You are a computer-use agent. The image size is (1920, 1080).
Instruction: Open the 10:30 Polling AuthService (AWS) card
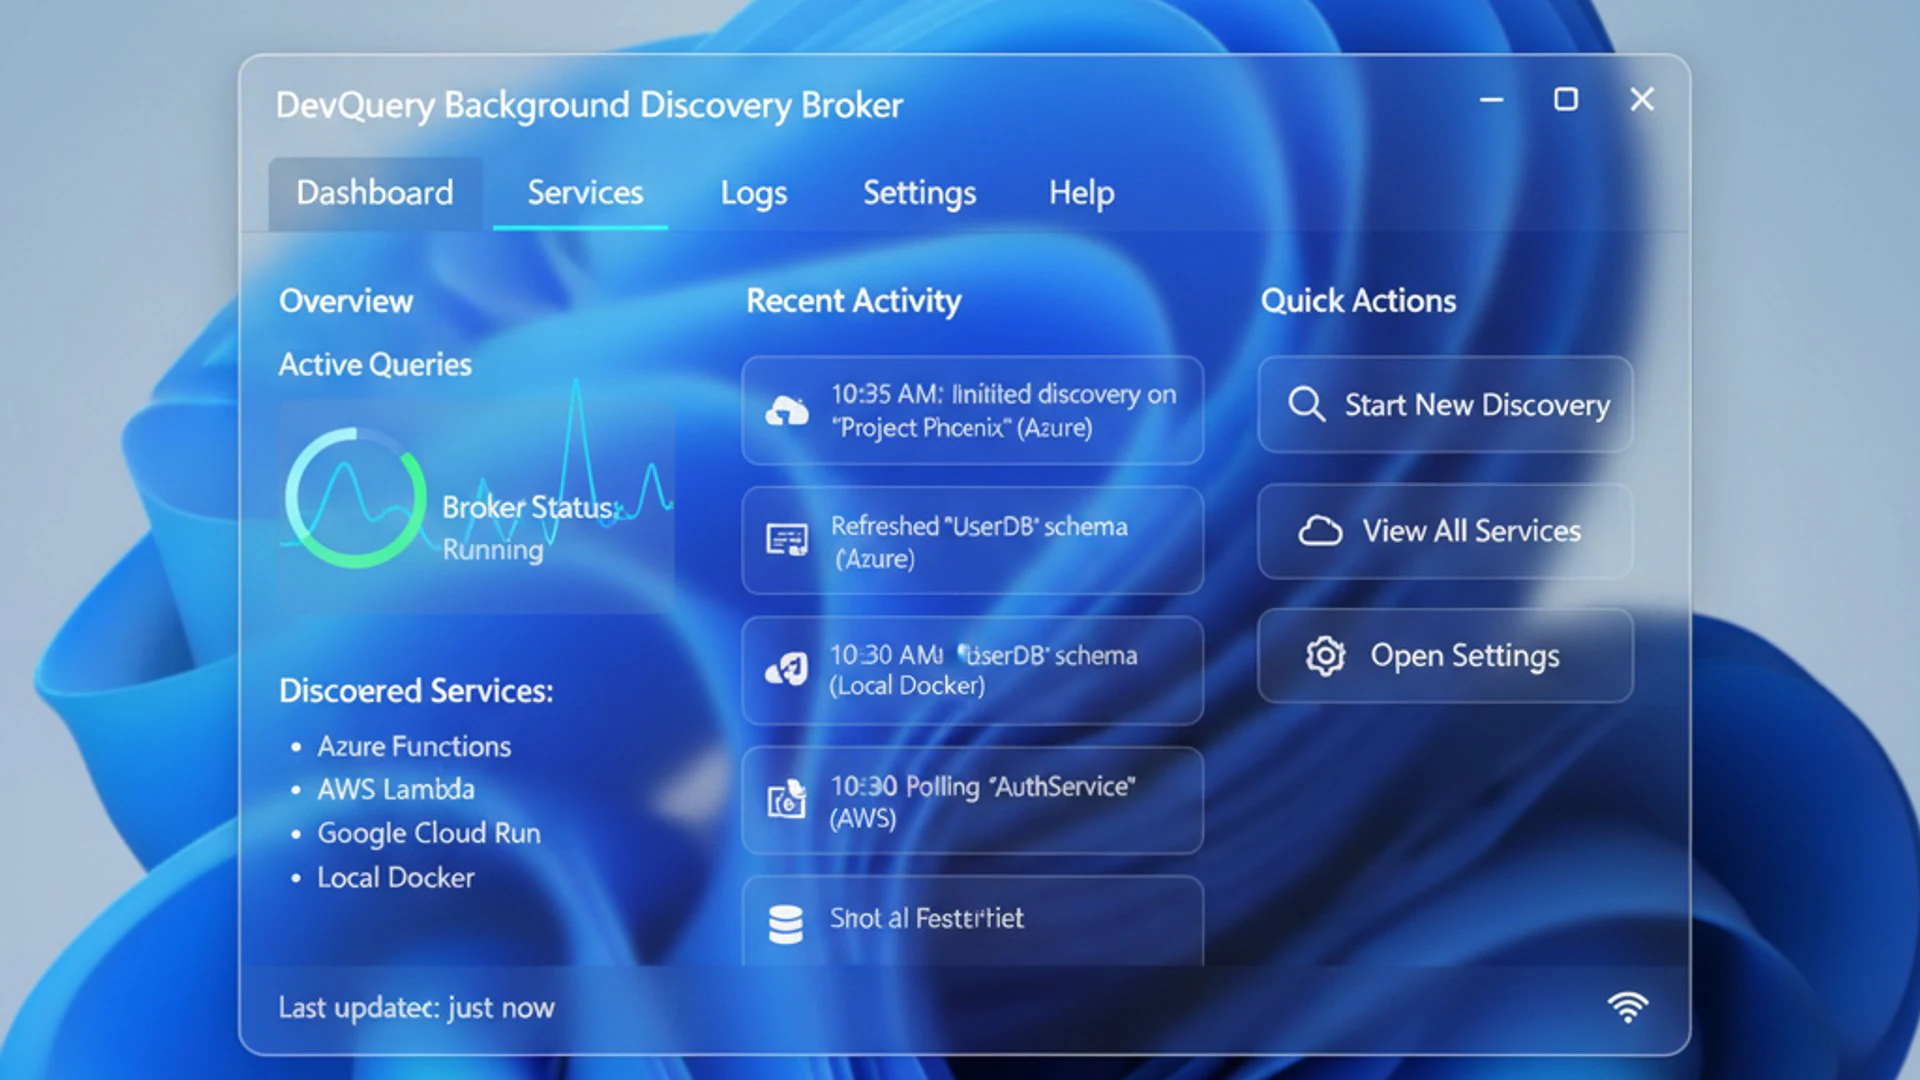[972, 801]
